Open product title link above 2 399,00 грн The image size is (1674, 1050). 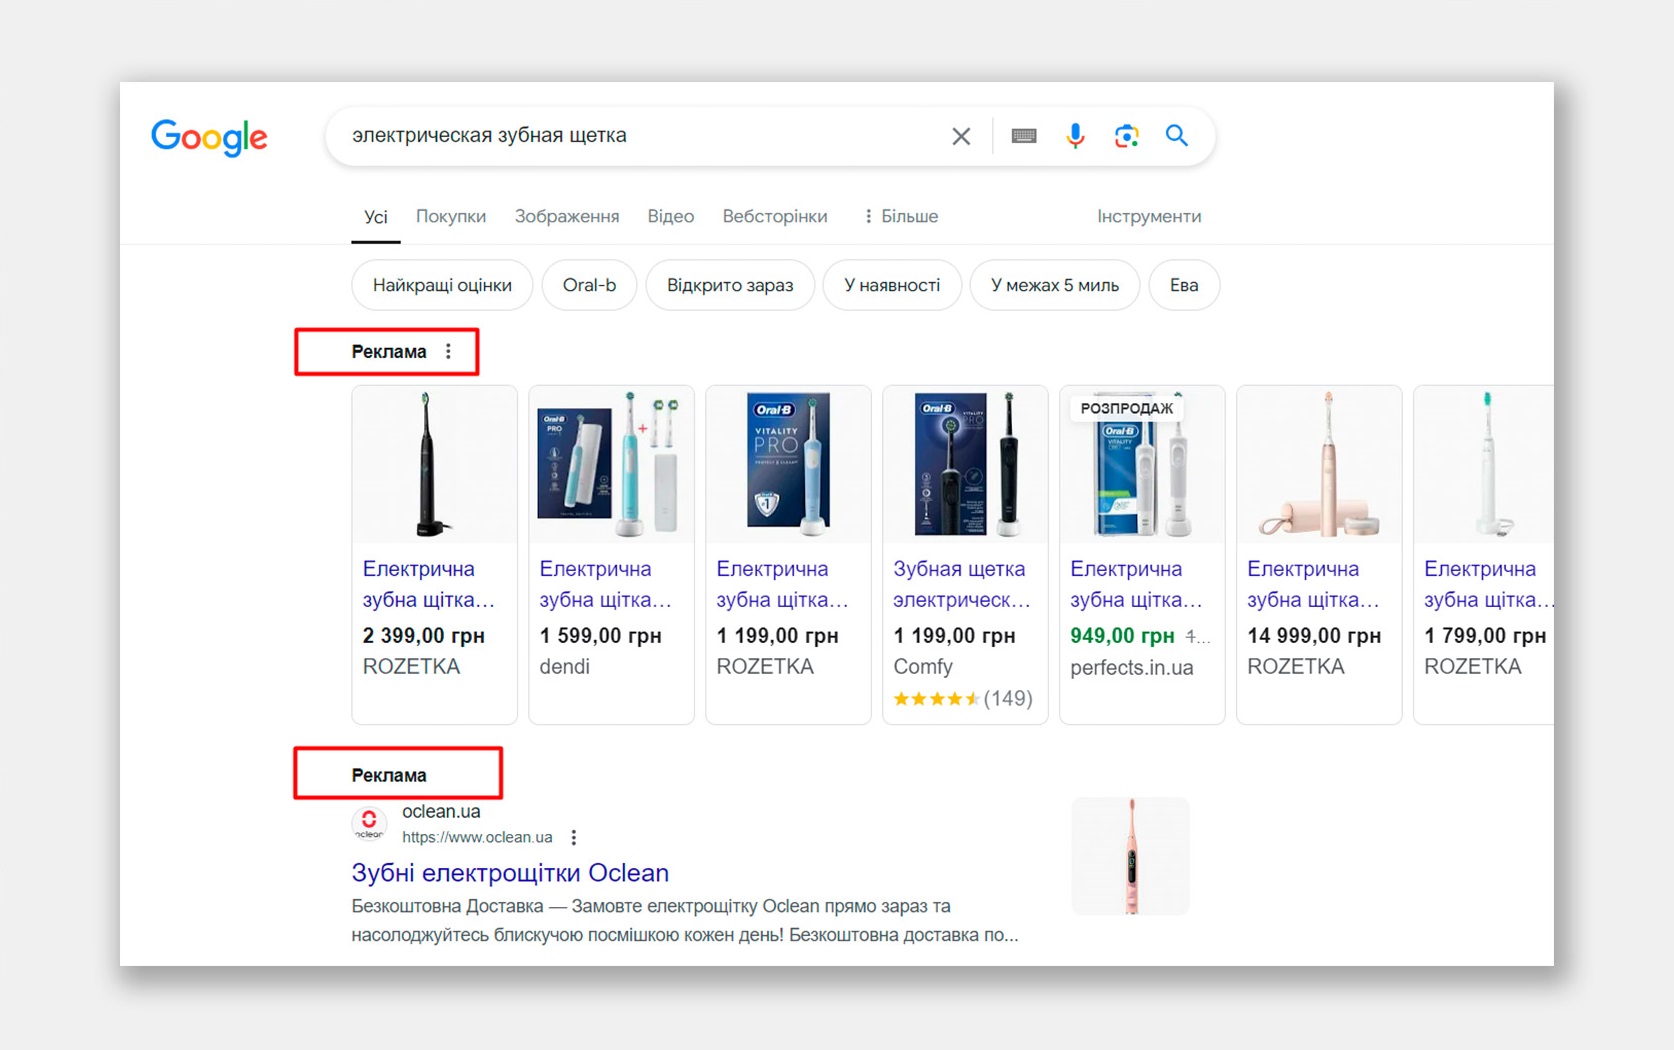428,584
